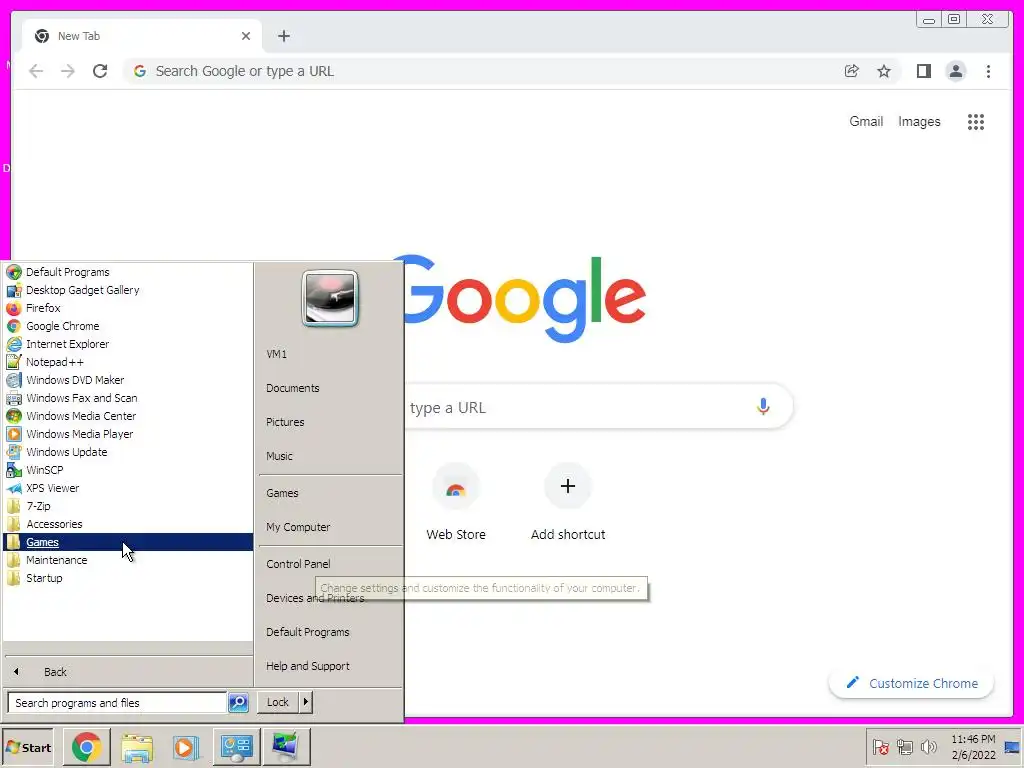Reload the page in Chrome
This screenshot has height=768, width=1024.
(100, 71)
